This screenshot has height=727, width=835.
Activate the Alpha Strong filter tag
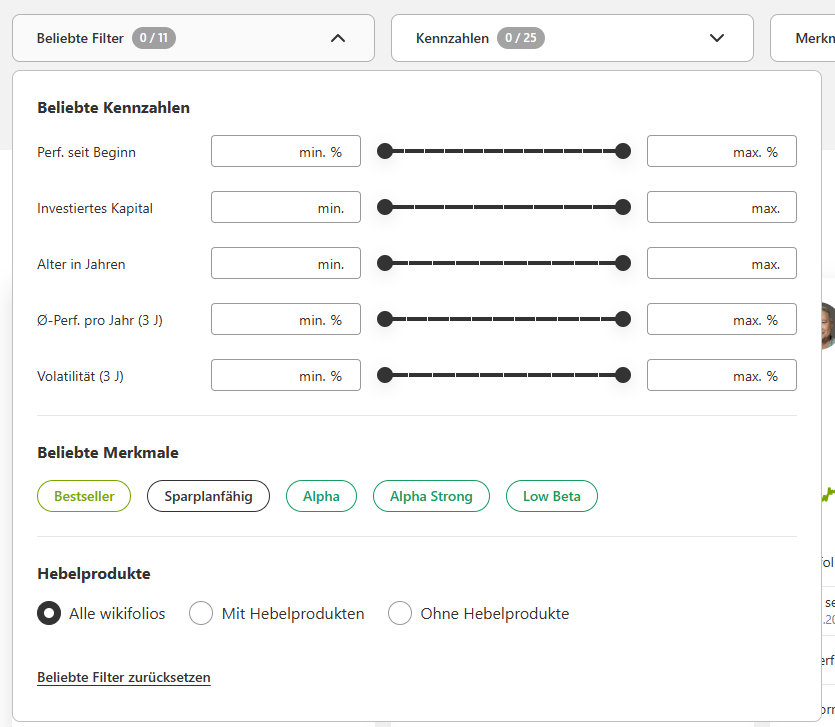tap(431, 496)
